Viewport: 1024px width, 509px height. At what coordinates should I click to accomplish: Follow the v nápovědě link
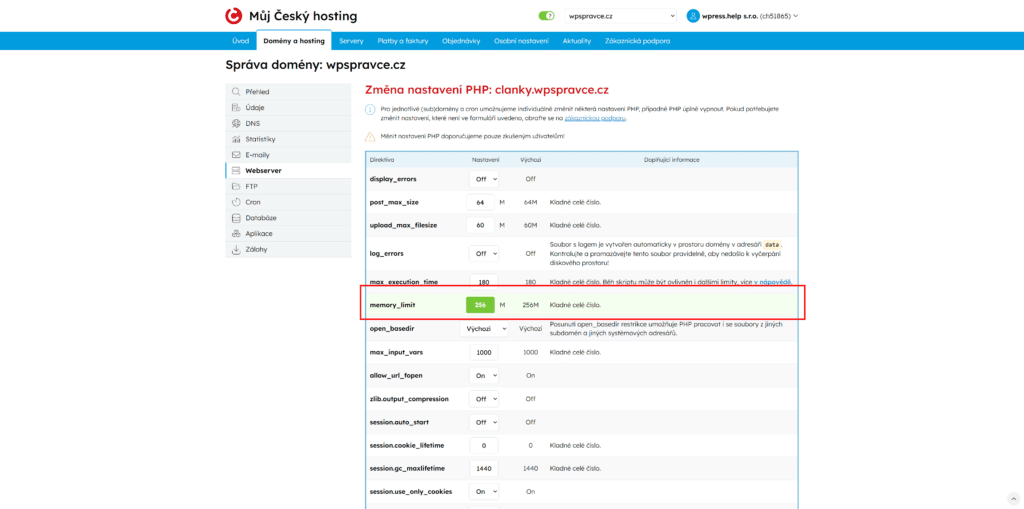pos(773,282)
